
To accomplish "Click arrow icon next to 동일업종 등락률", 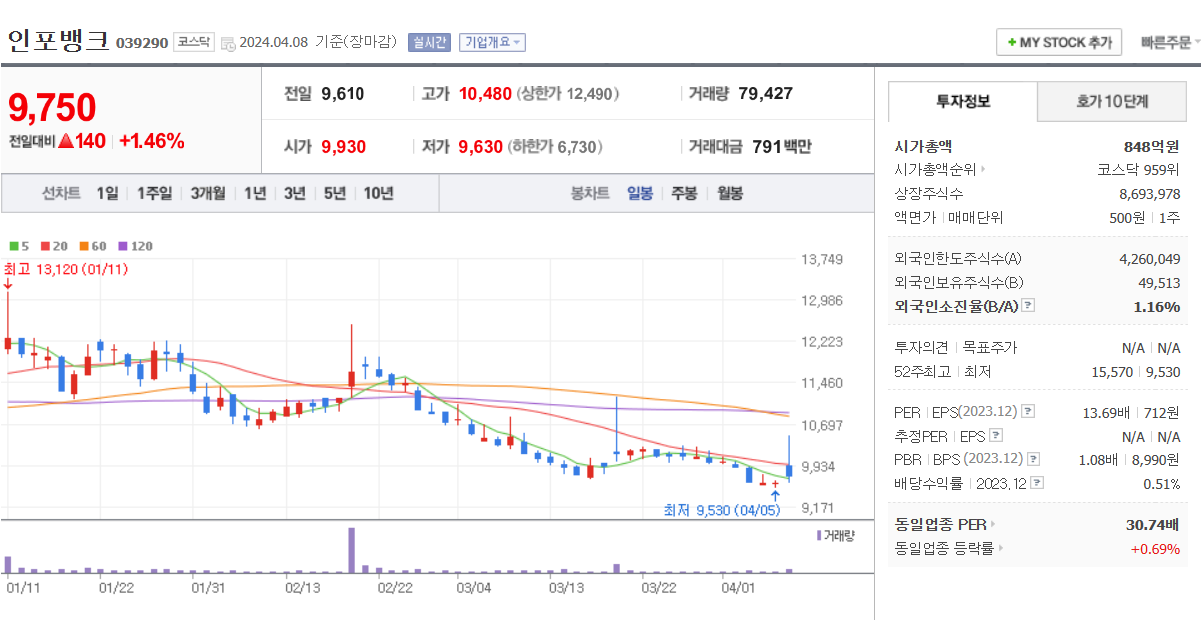I will coord(1001,548).
